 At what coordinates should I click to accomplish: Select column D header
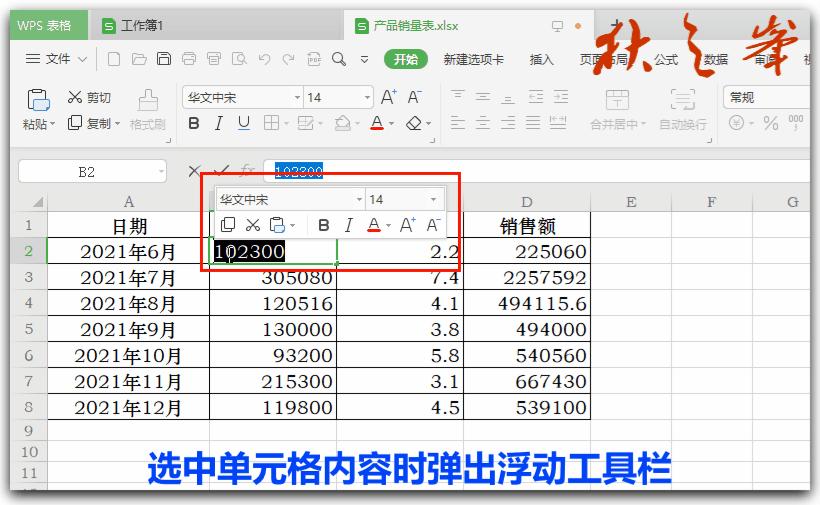[527, 202]
